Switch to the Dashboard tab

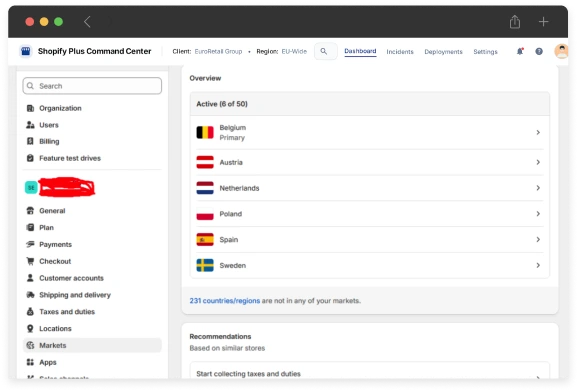pos(360,51)
